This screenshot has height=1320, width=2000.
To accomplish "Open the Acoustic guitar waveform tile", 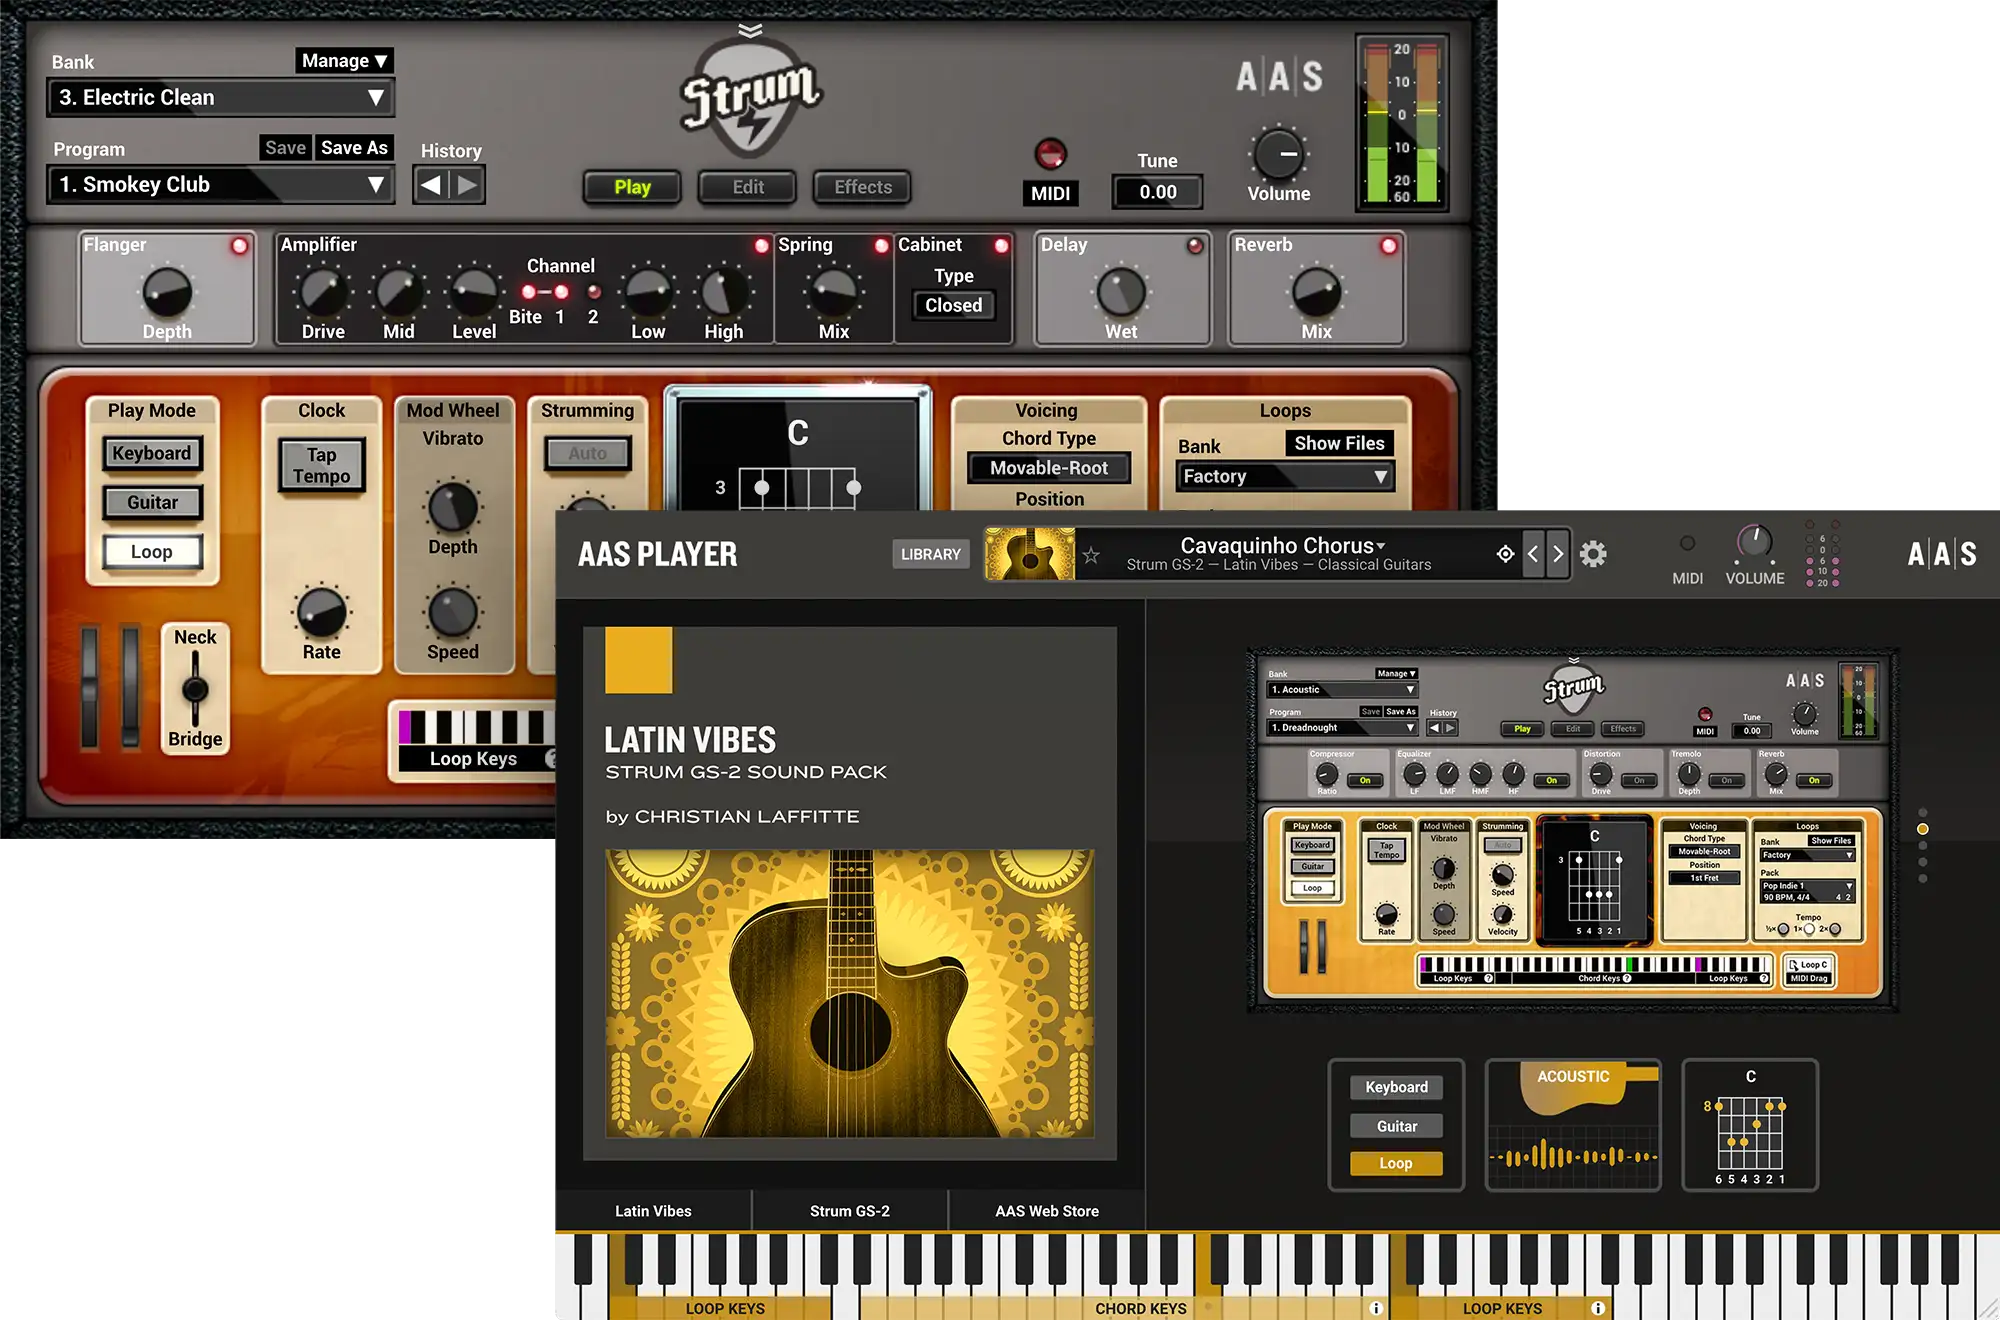I will 1573,1125.
